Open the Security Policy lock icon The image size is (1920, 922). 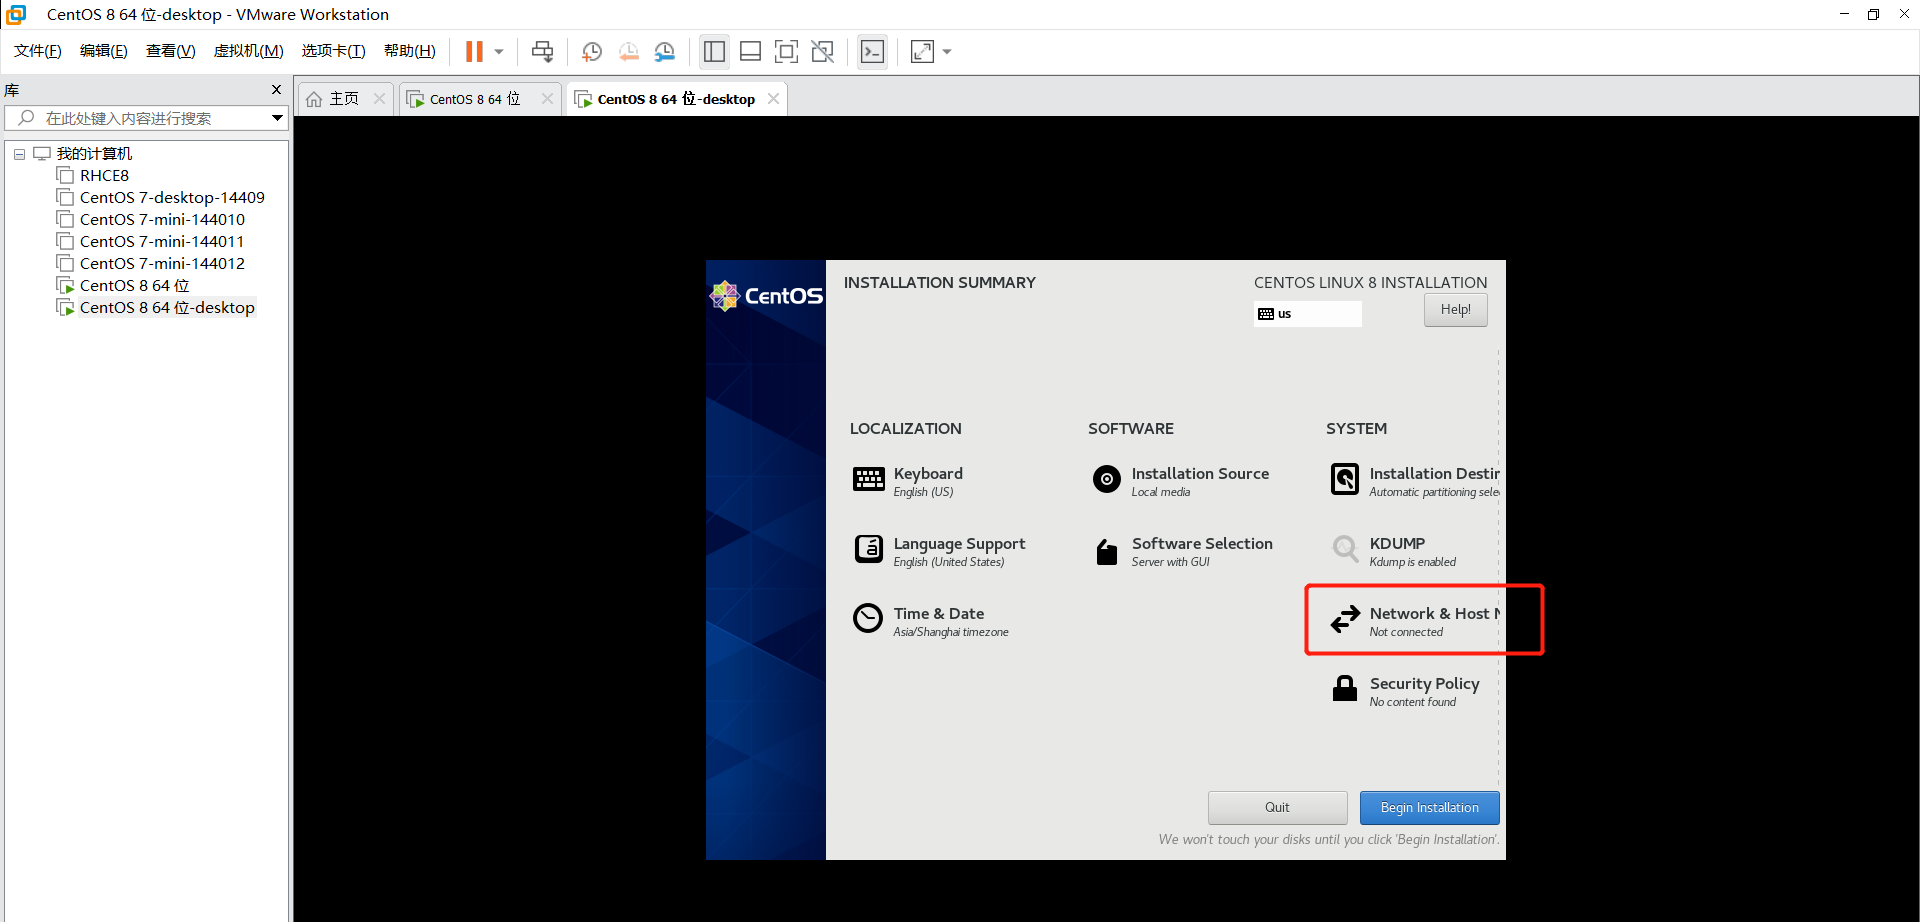tap(1345, 688)
